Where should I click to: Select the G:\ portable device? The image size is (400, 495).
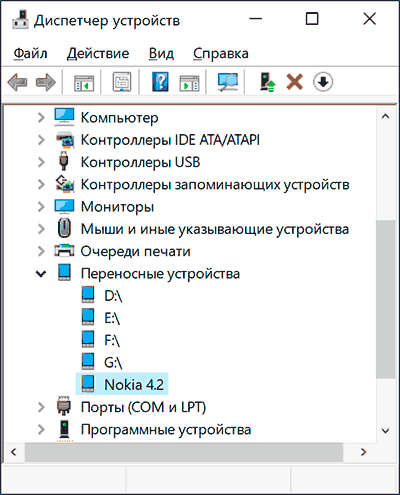113,362
